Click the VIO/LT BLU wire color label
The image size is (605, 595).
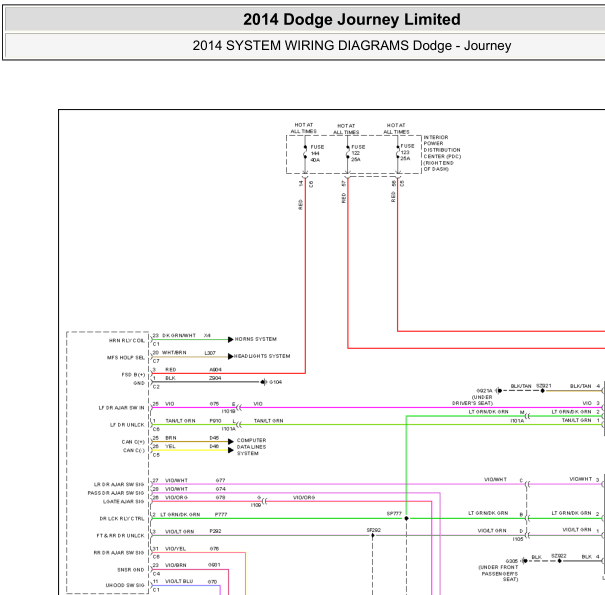click(179, 581)
